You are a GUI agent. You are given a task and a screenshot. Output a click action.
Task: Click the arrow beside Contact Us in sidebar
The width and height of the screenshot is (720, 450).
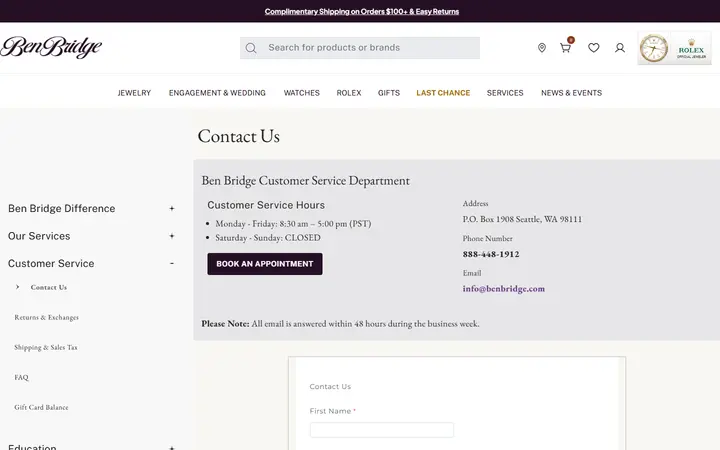[x=17, y=287]
